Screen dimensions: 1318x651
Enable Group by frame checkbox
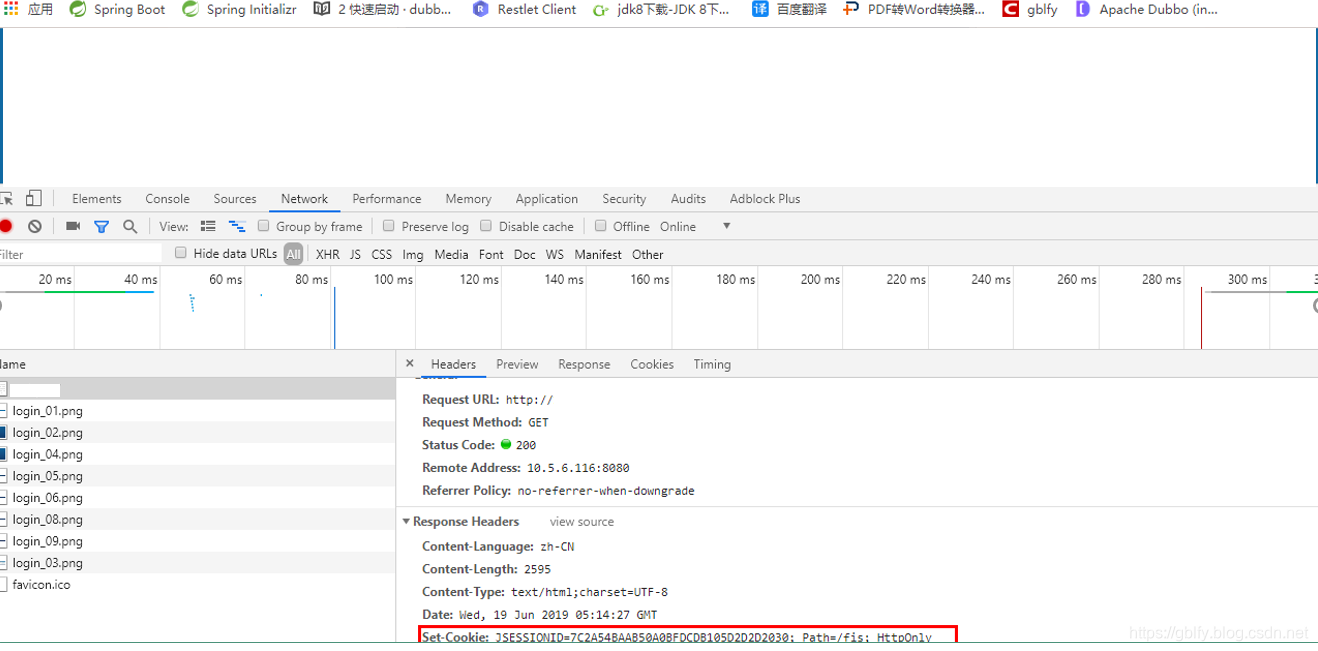click(x=264, y=226)
